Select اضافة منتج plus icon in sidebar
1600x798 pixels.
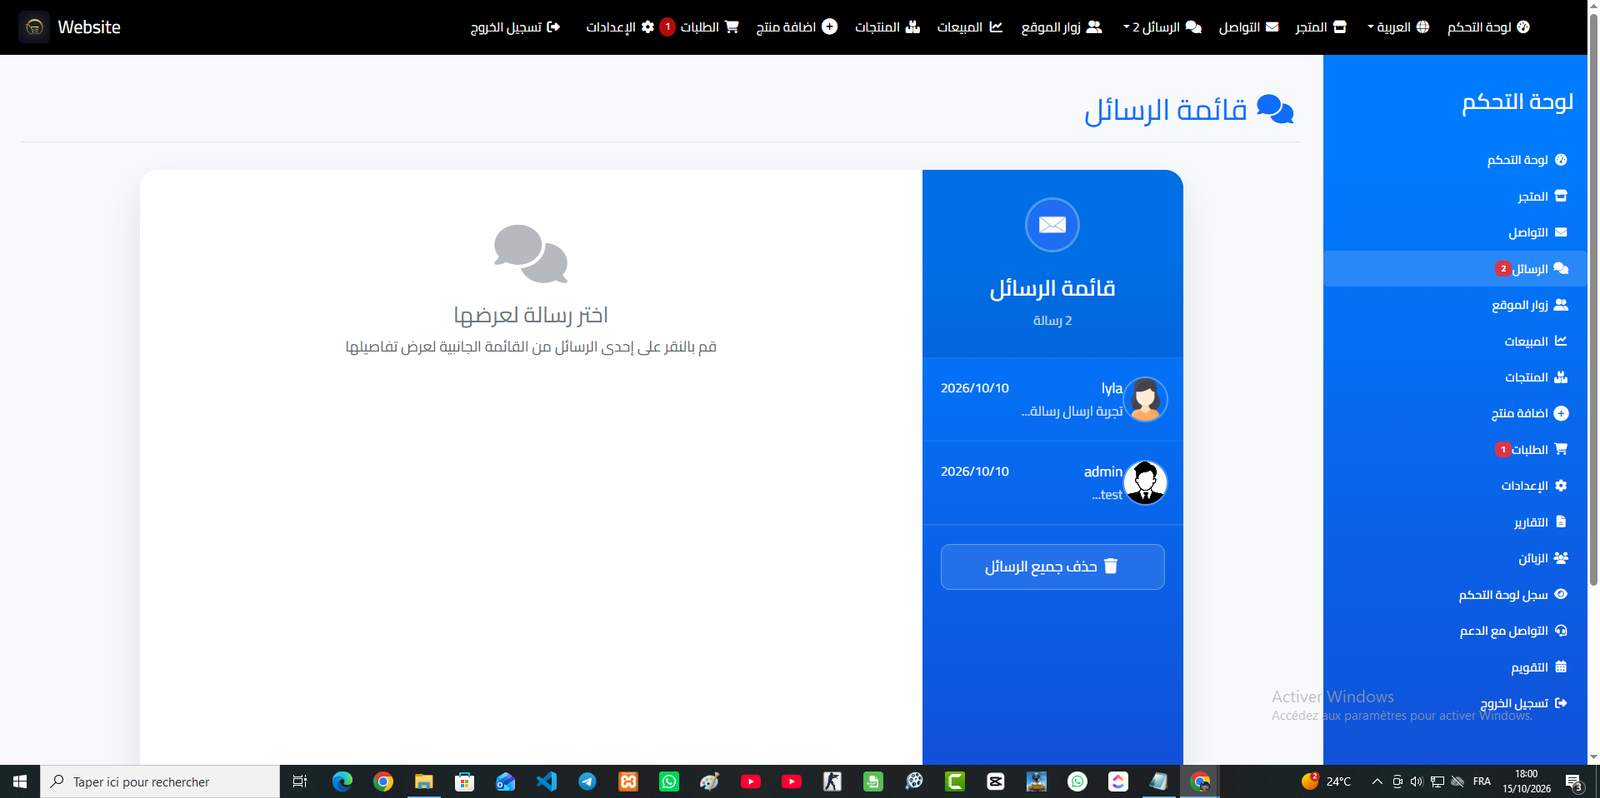pyautogui.click(x=1561, y=413)
